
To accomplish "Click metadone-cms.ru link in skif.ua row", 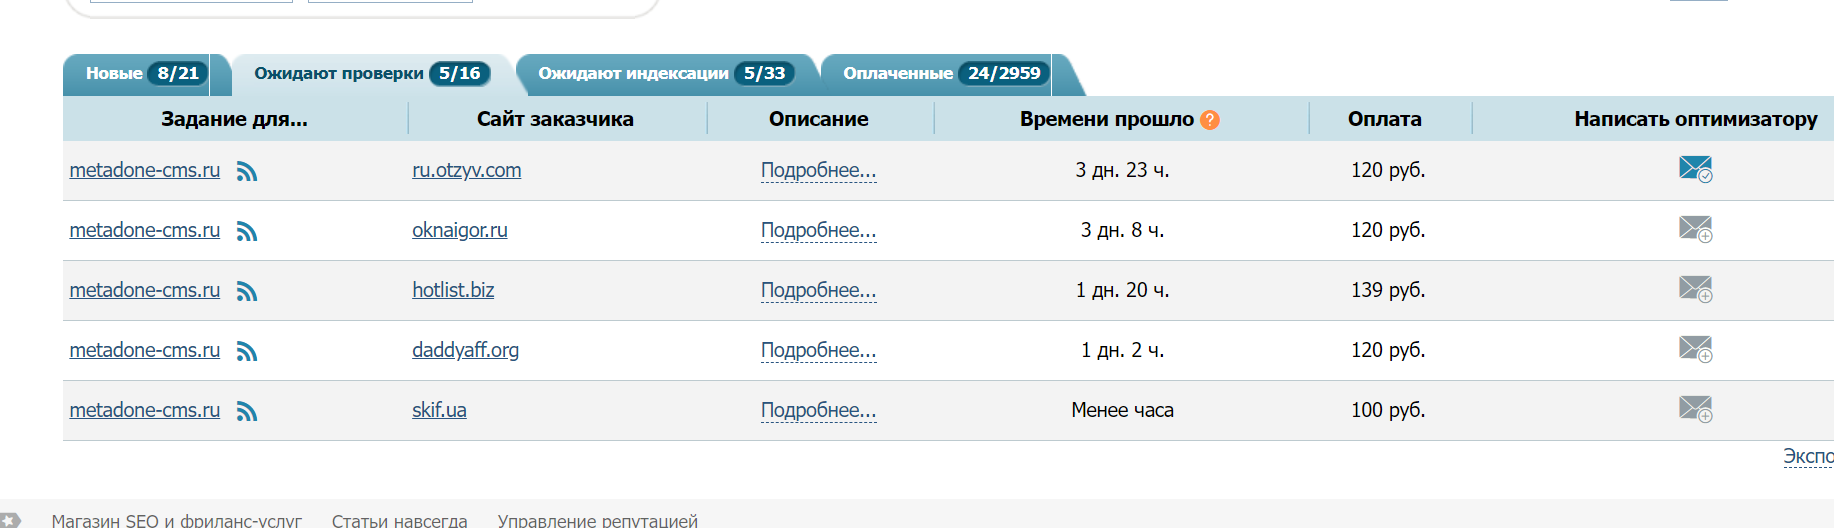I will (144, 410).
